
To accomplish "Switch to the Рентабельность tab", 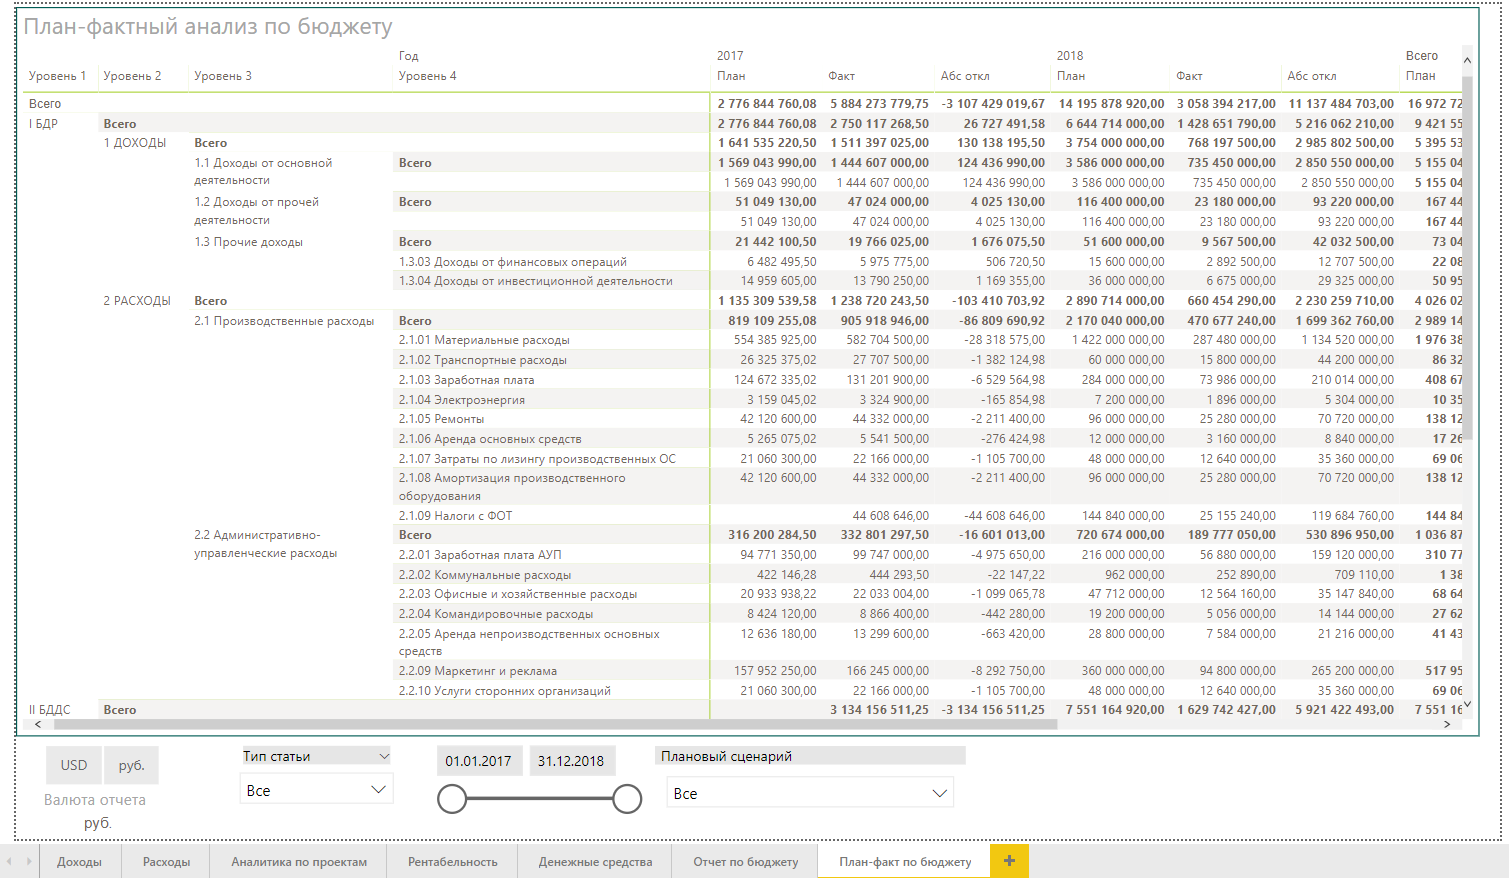I will (452, 862).
